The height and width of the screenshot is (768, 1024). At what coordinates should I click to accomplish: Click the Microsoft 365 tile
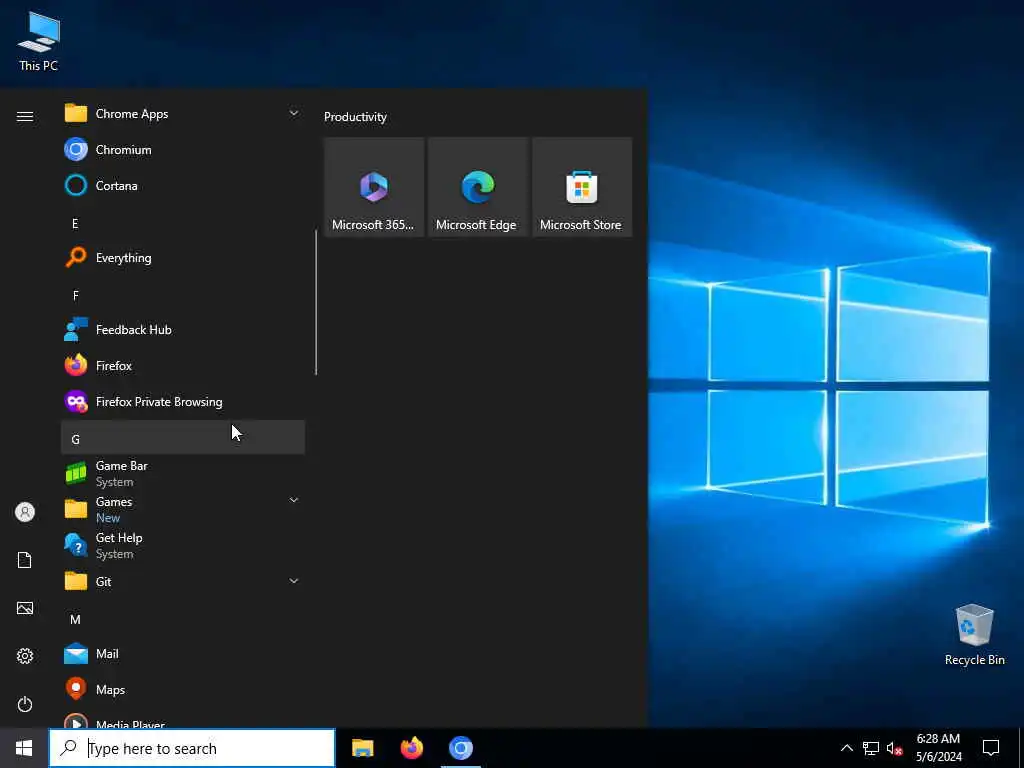[x=374, y=187]
